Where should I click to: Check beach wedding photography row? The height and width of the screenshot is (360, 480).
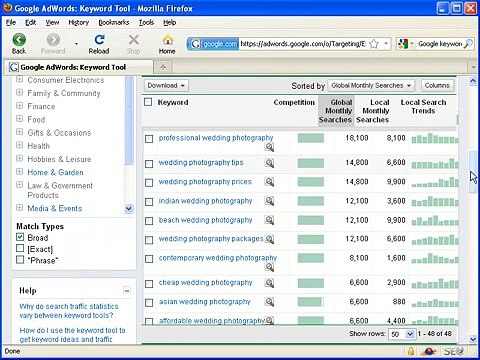149,221
